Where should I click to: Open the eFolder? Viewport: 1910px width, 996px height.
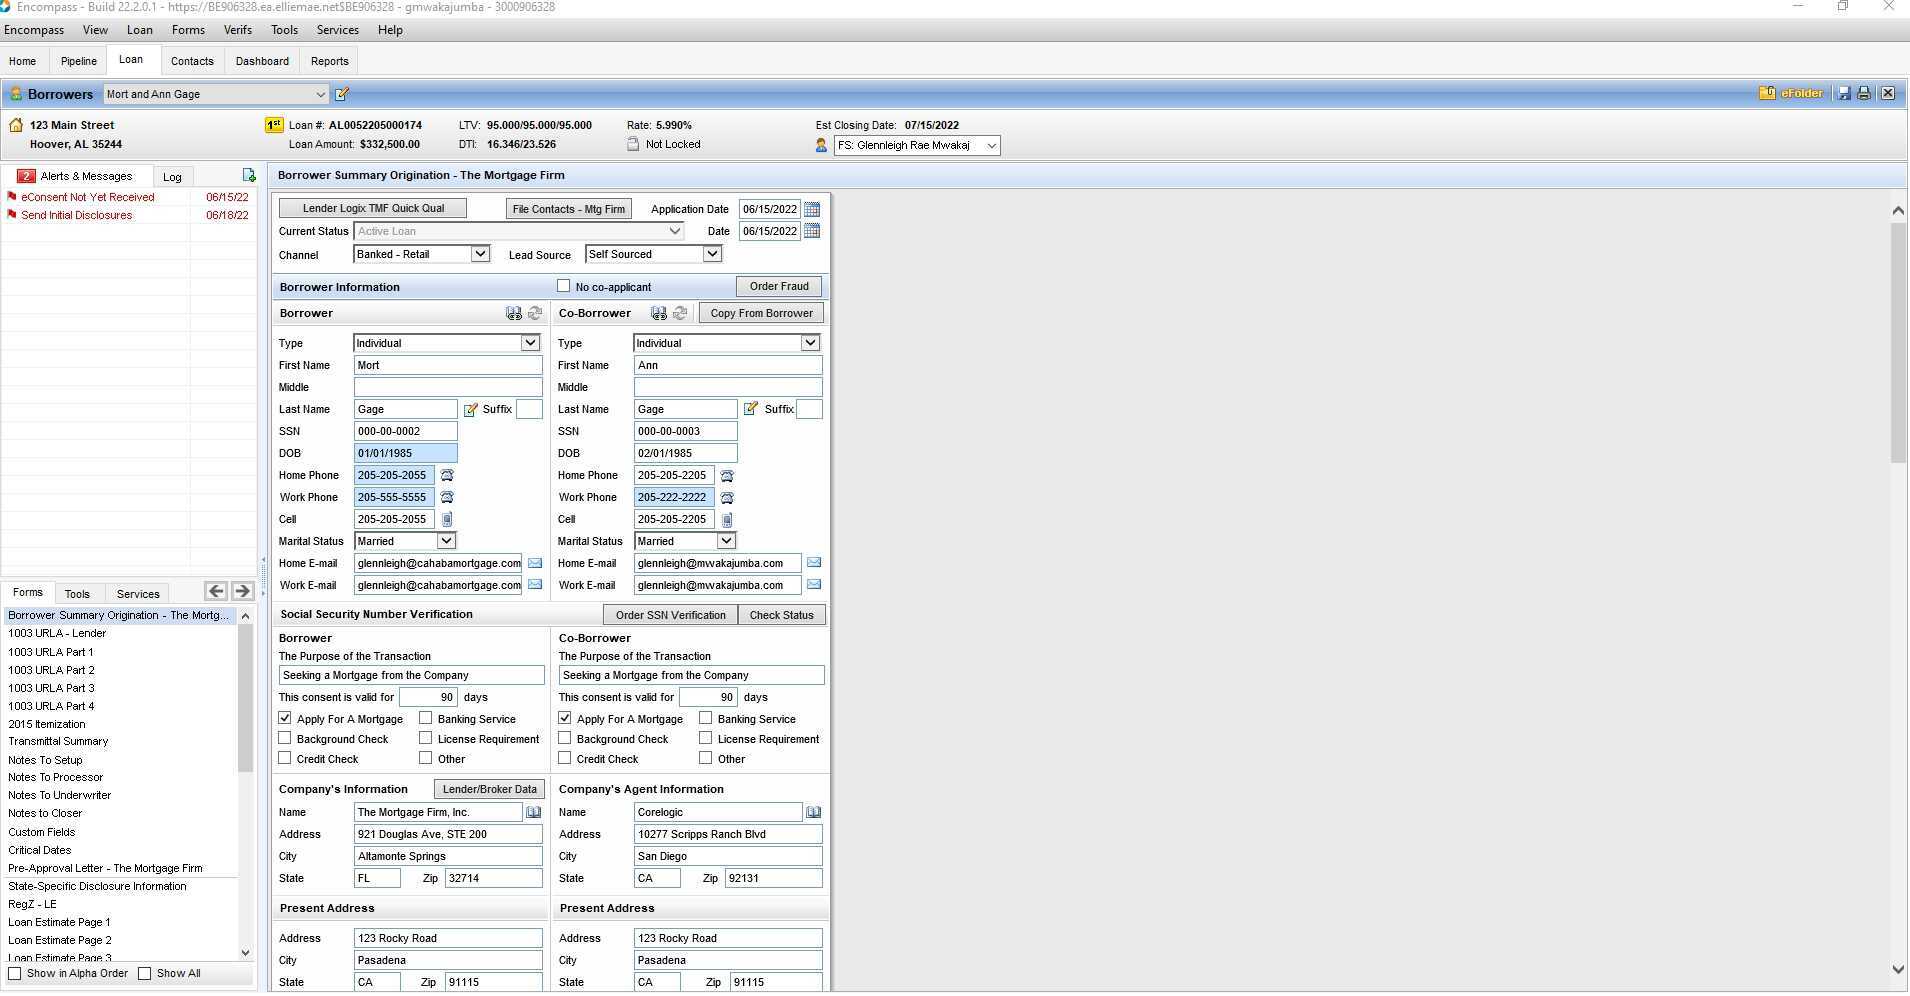1791,93
